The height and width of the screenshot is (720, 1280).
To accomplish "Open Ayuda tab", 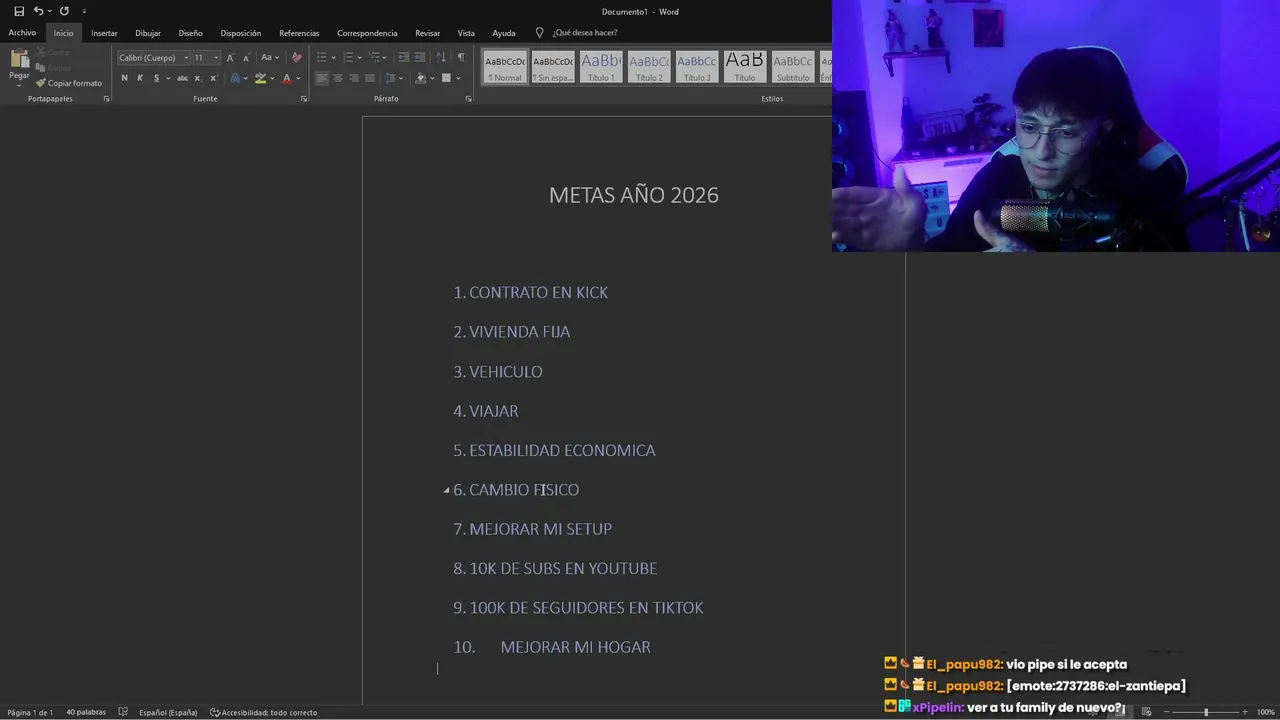I will point(504,33).
